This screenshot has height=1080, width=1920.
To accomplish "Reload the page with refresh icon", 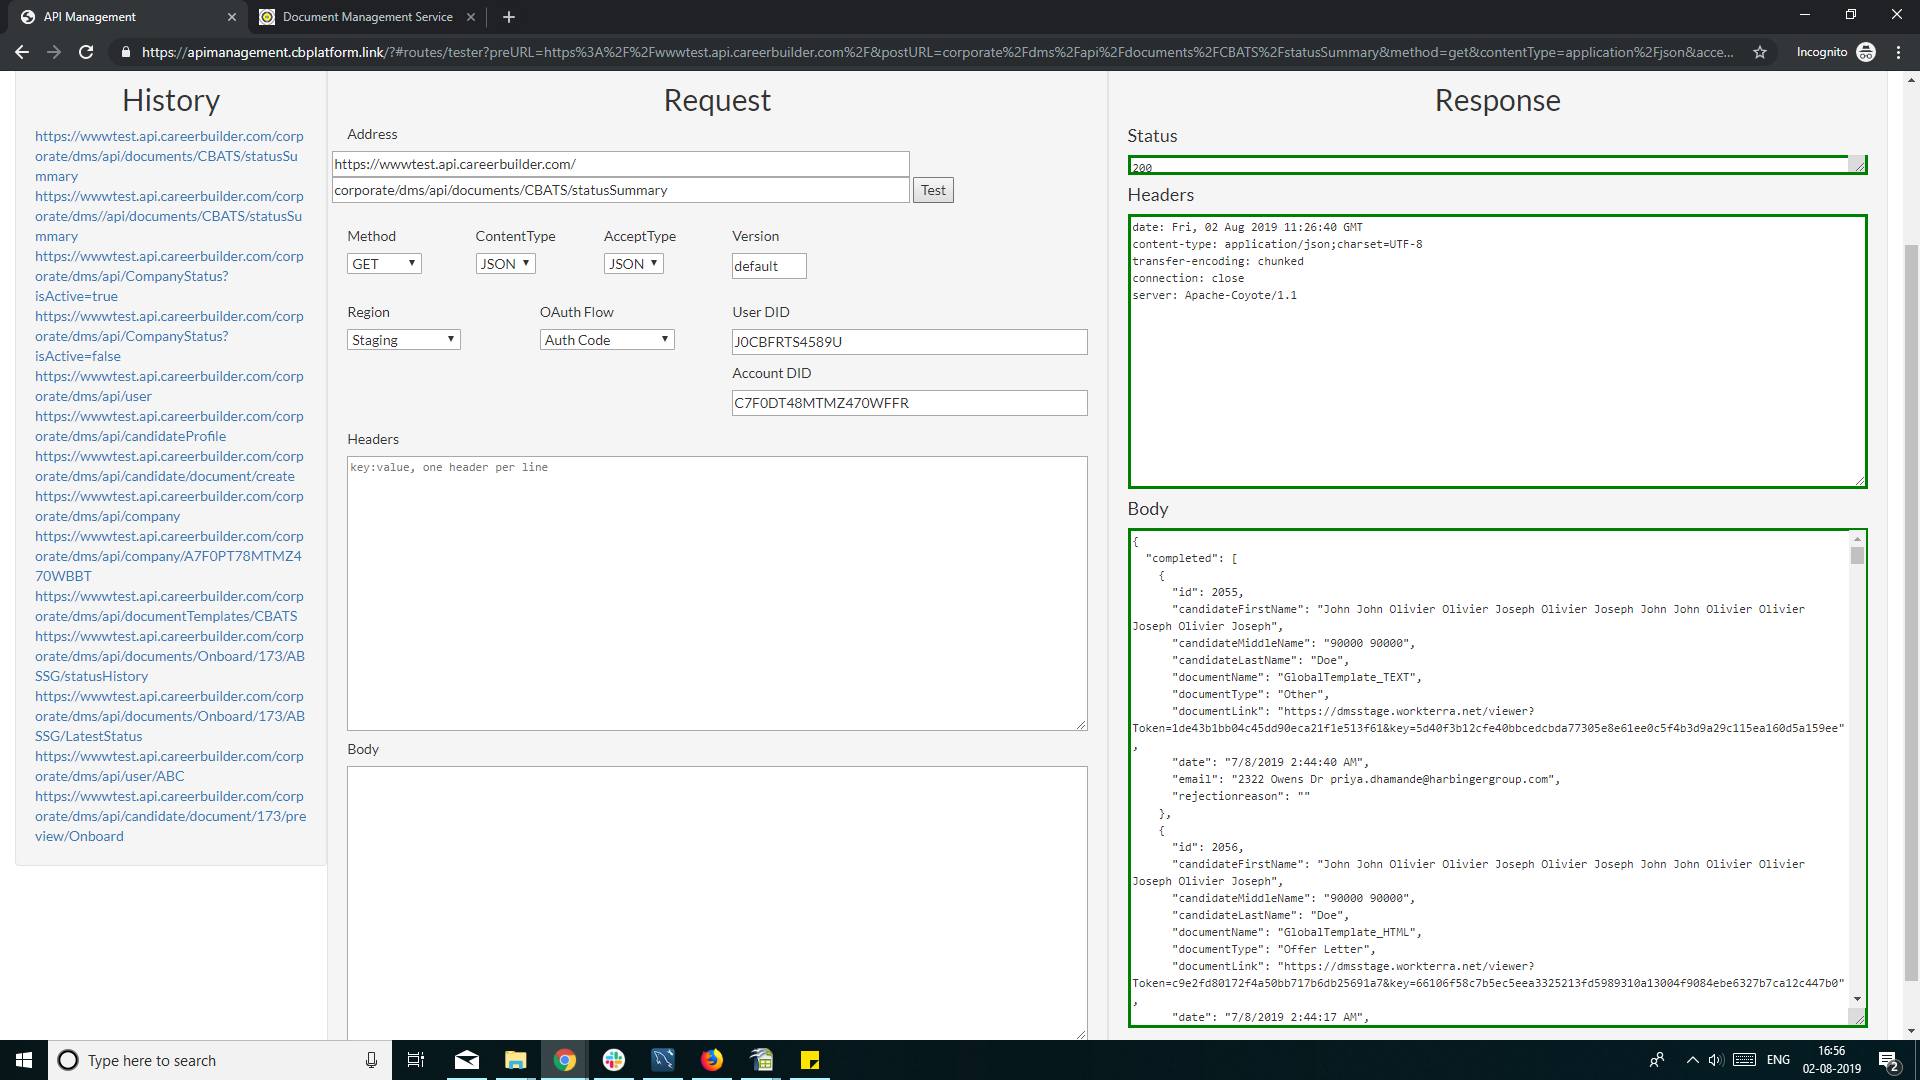I will [86, 52].
